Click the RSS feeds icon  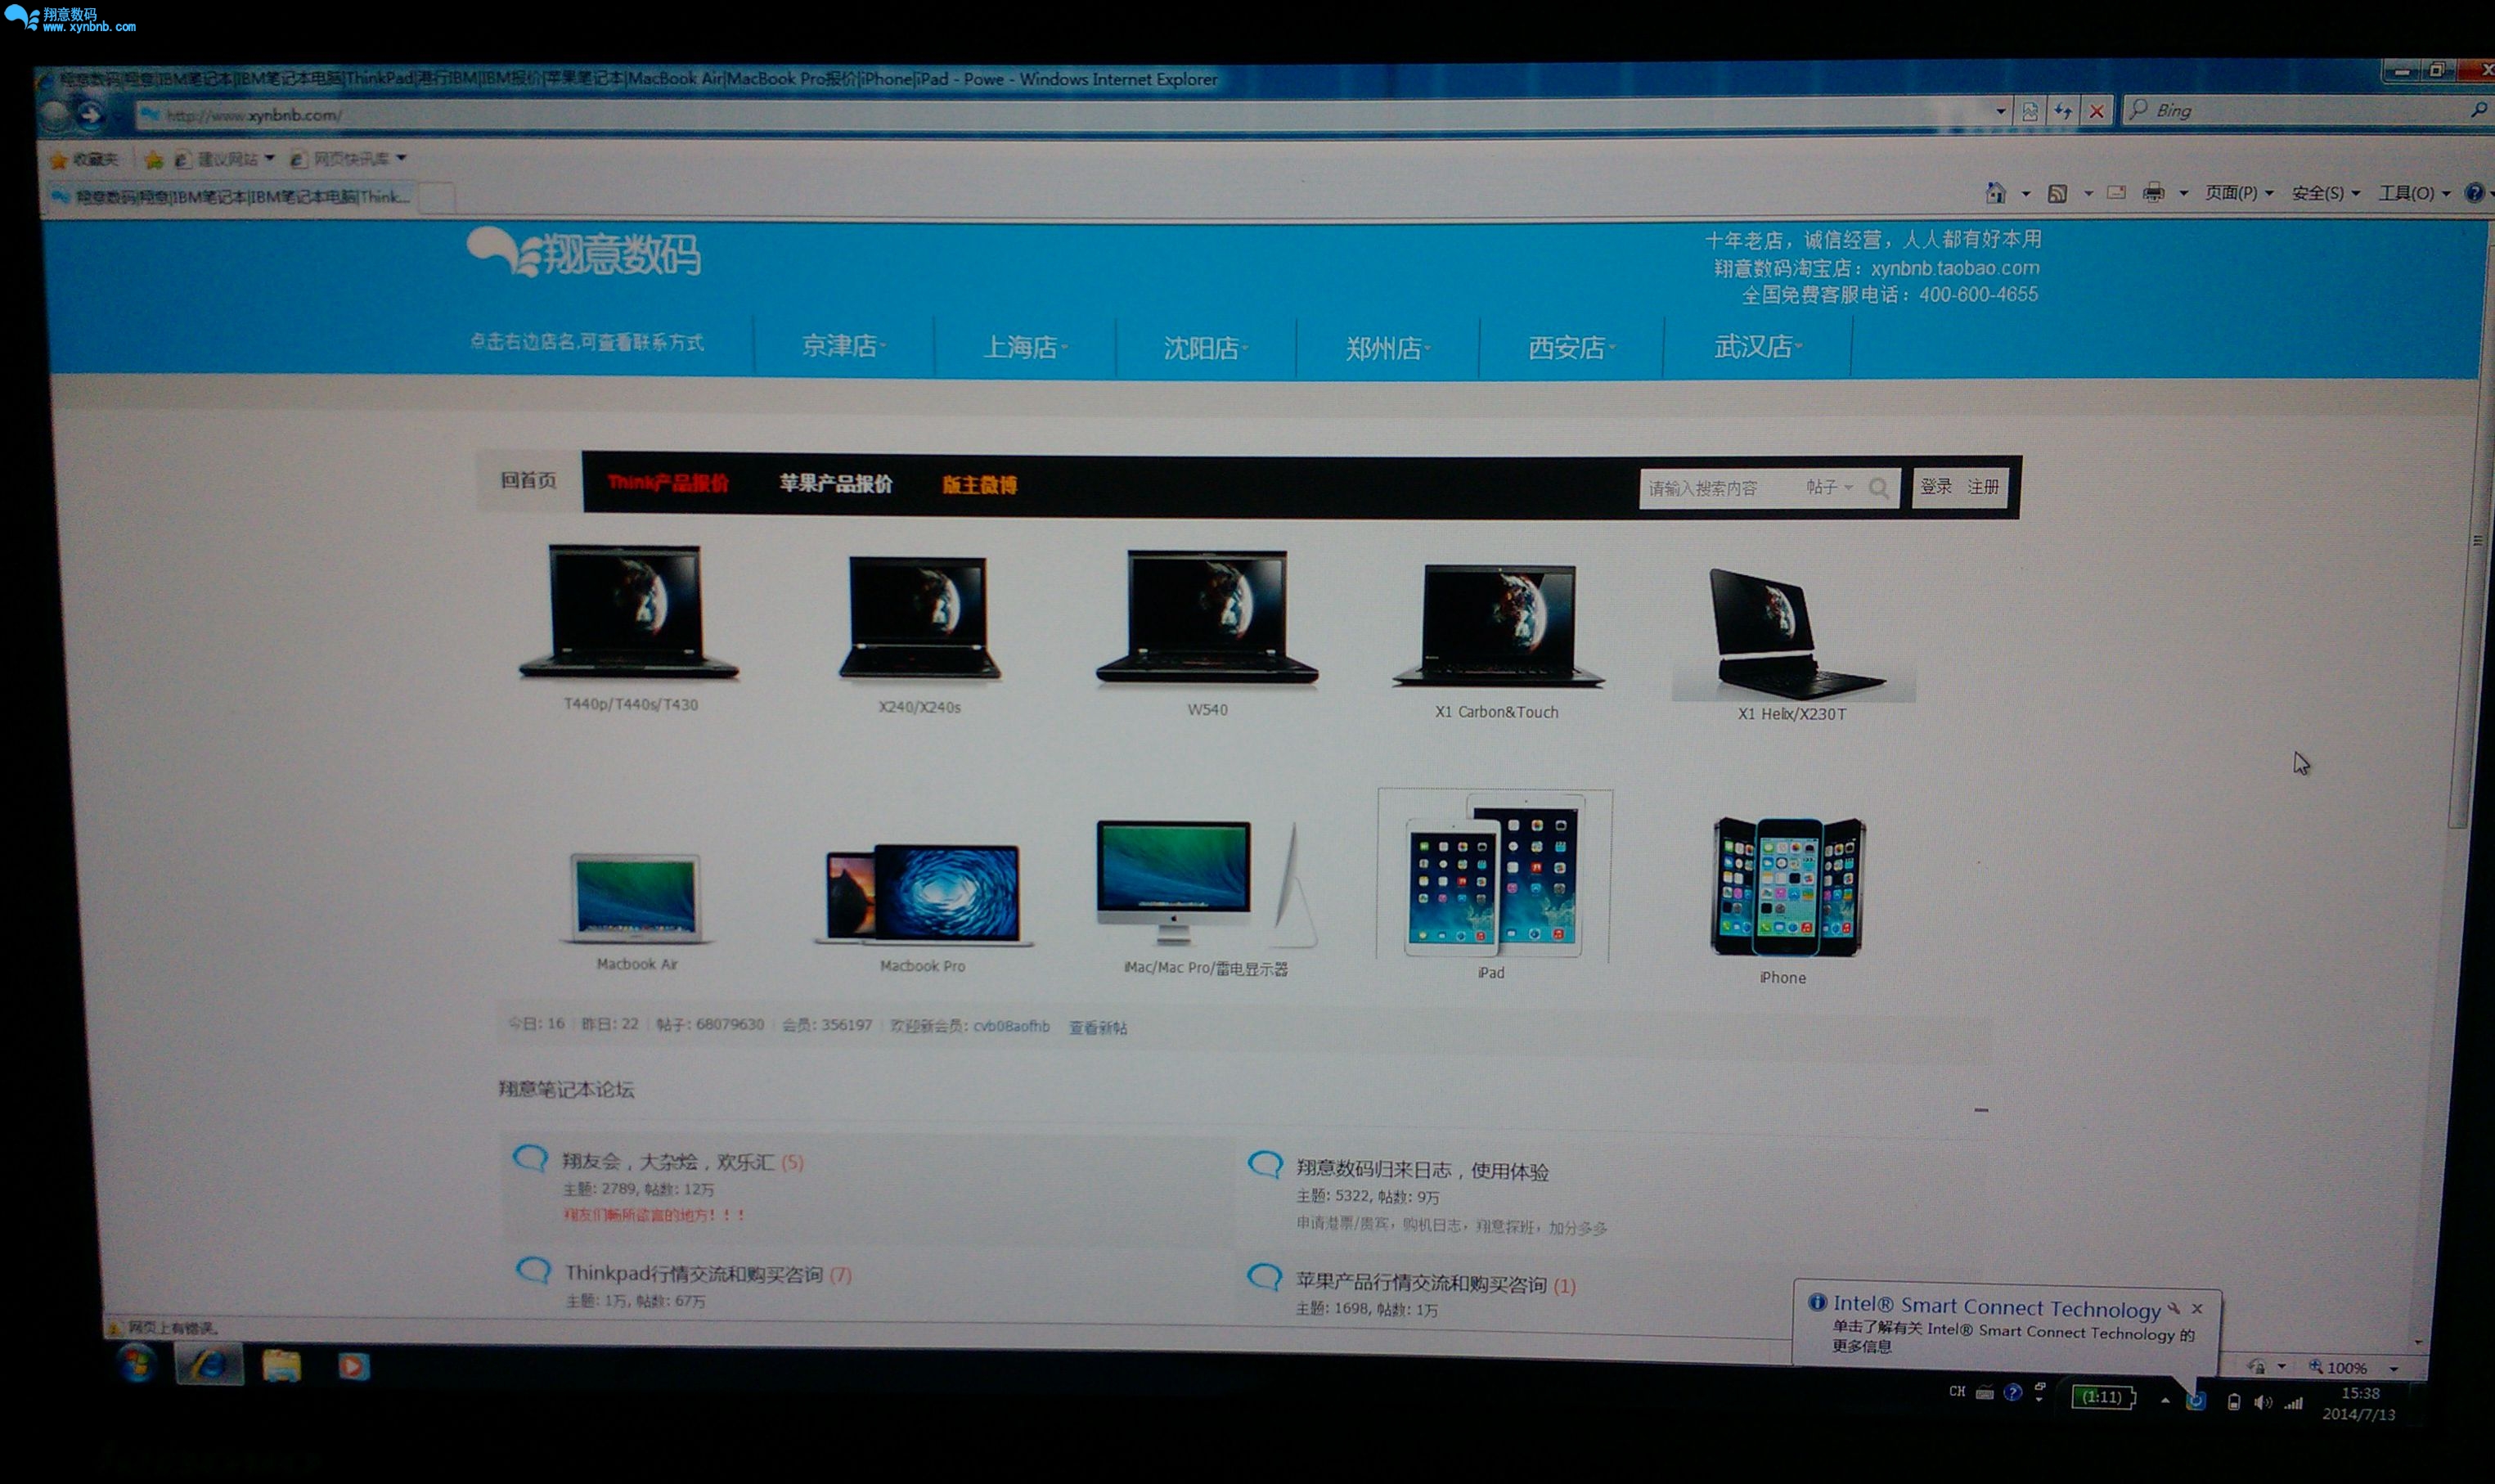pyautogui.click(x=2057, y=193)
